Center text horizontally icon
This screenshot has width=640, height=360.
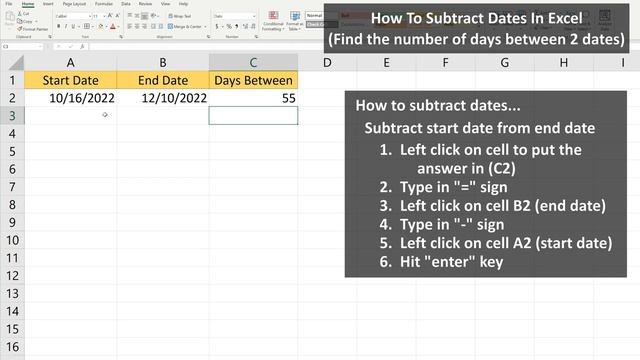137,27
